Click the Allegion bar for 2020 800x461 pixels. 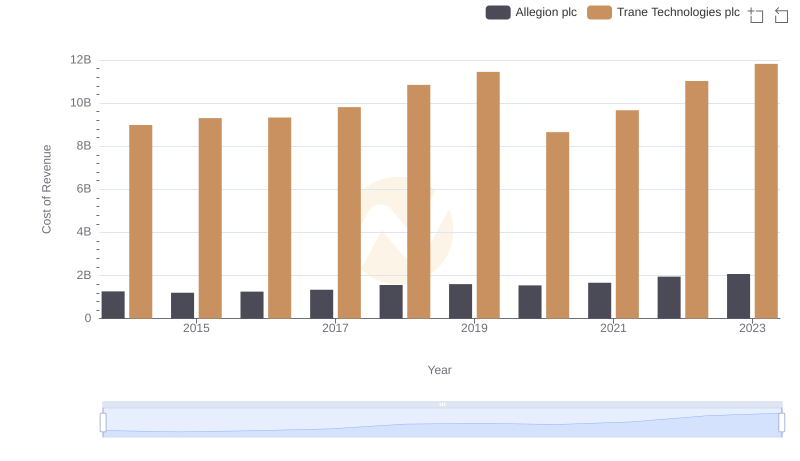pyautogui.click(x=530, y=302)
